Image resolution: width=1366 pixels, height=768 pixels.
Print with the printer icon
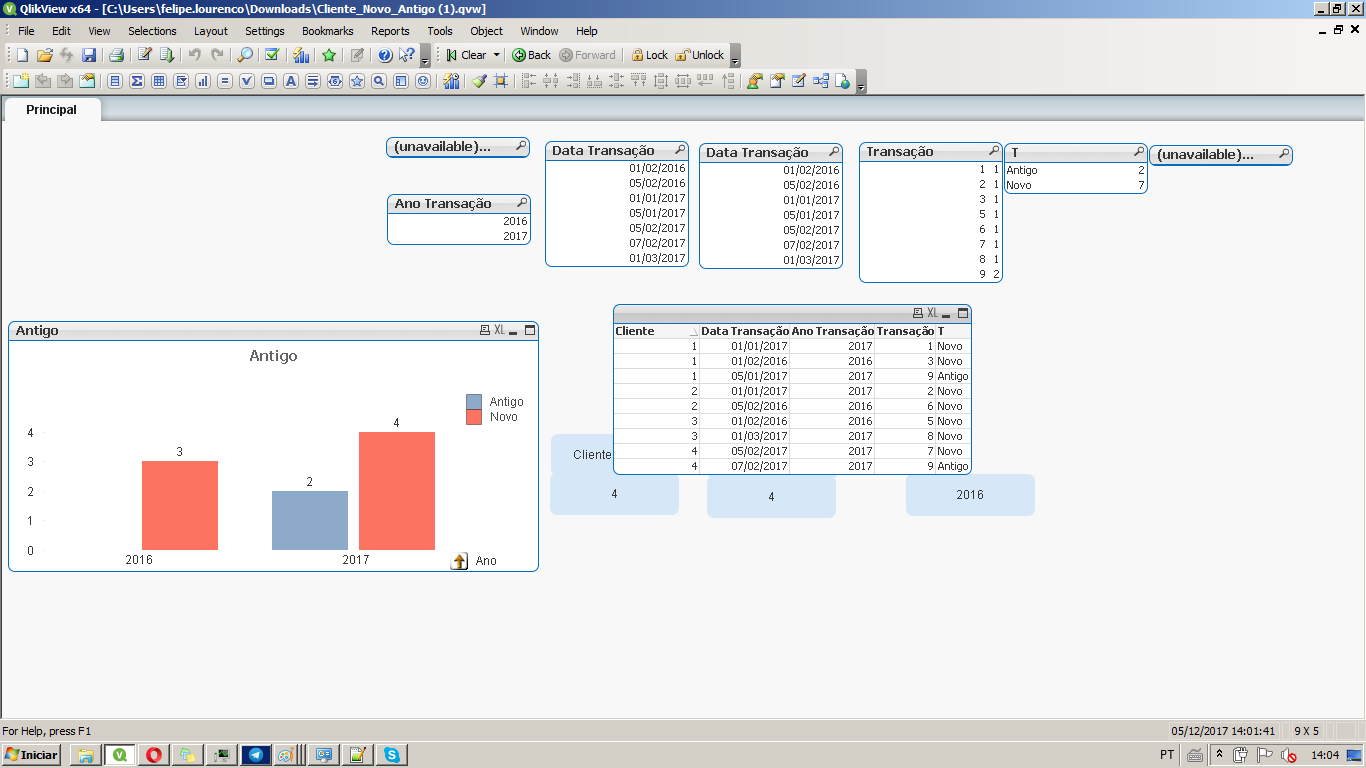[x=116, y=55]
